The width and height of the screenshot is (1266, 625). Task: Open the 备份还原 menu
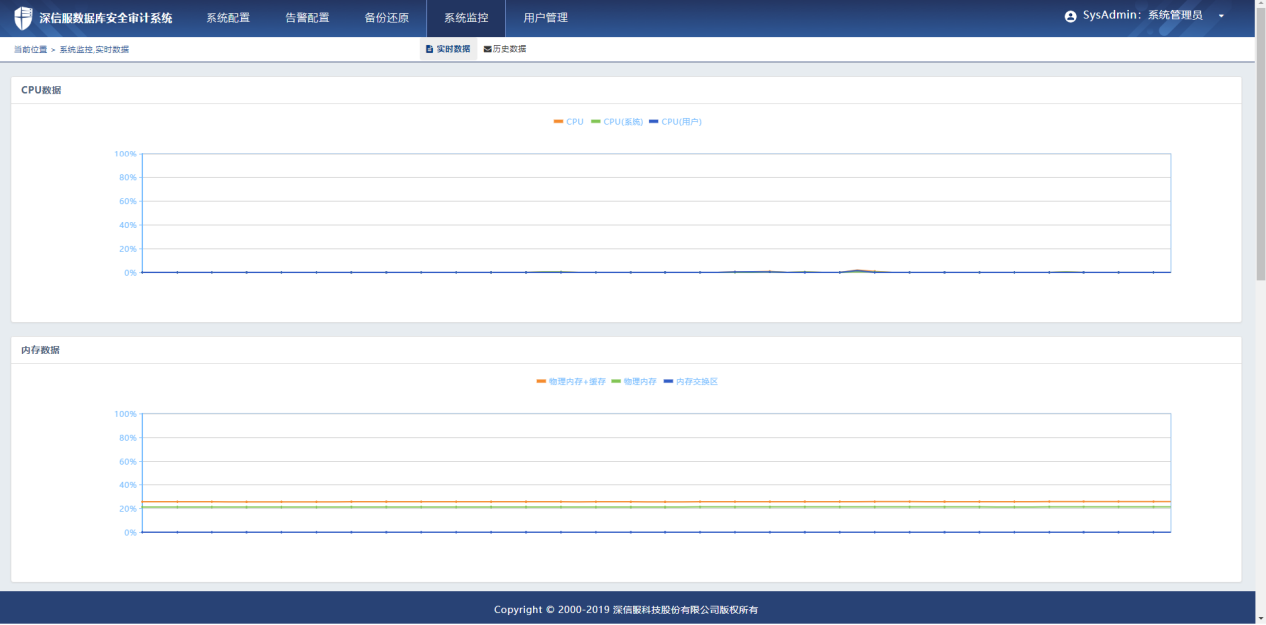pyautogui.click(x=386, y=18)
